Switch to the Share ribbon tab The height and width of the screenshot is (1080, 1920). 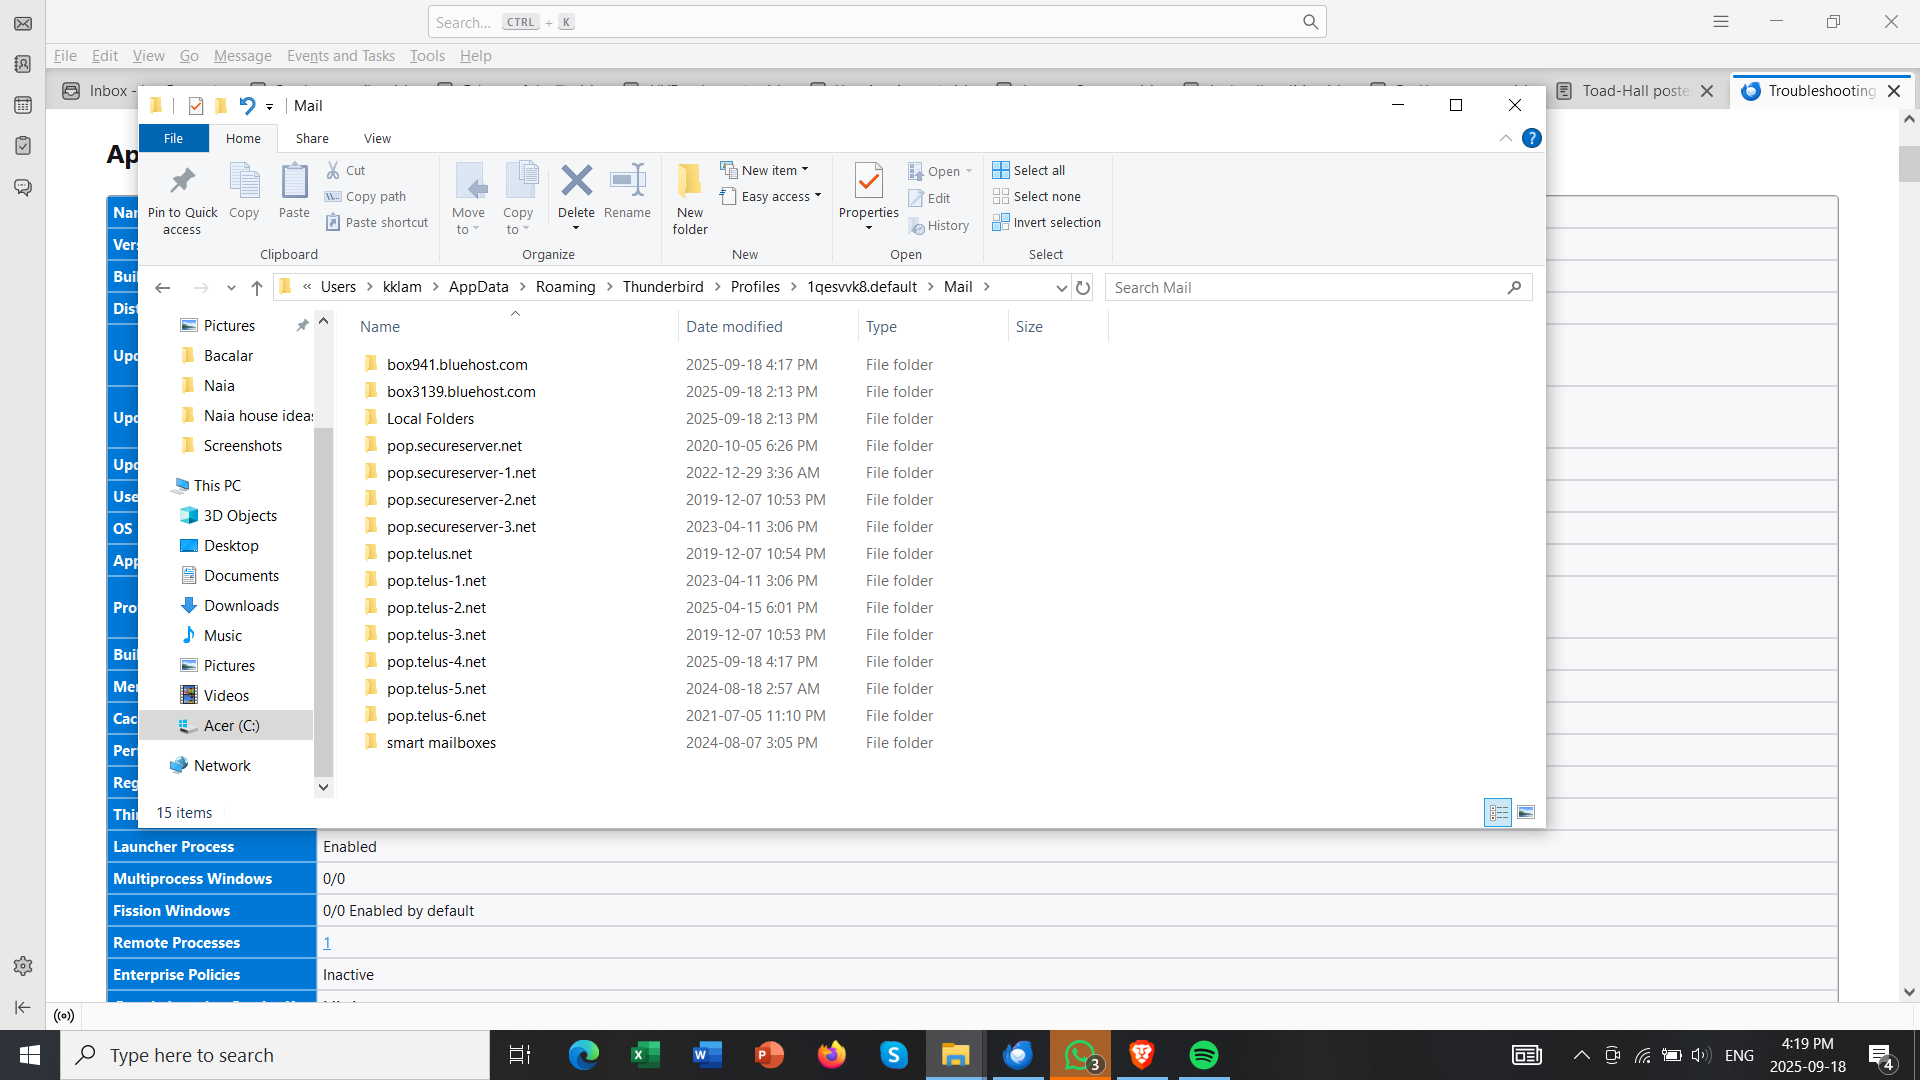pos(312,139)
